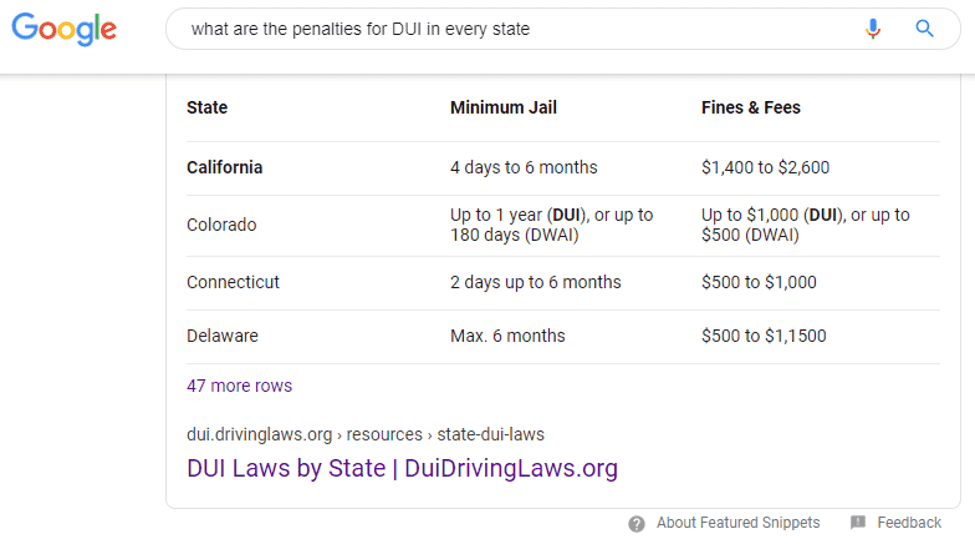Click California's fines $1,400 to $2,600
This screenshot has width=975, height=549.
[x=765, y=168]
